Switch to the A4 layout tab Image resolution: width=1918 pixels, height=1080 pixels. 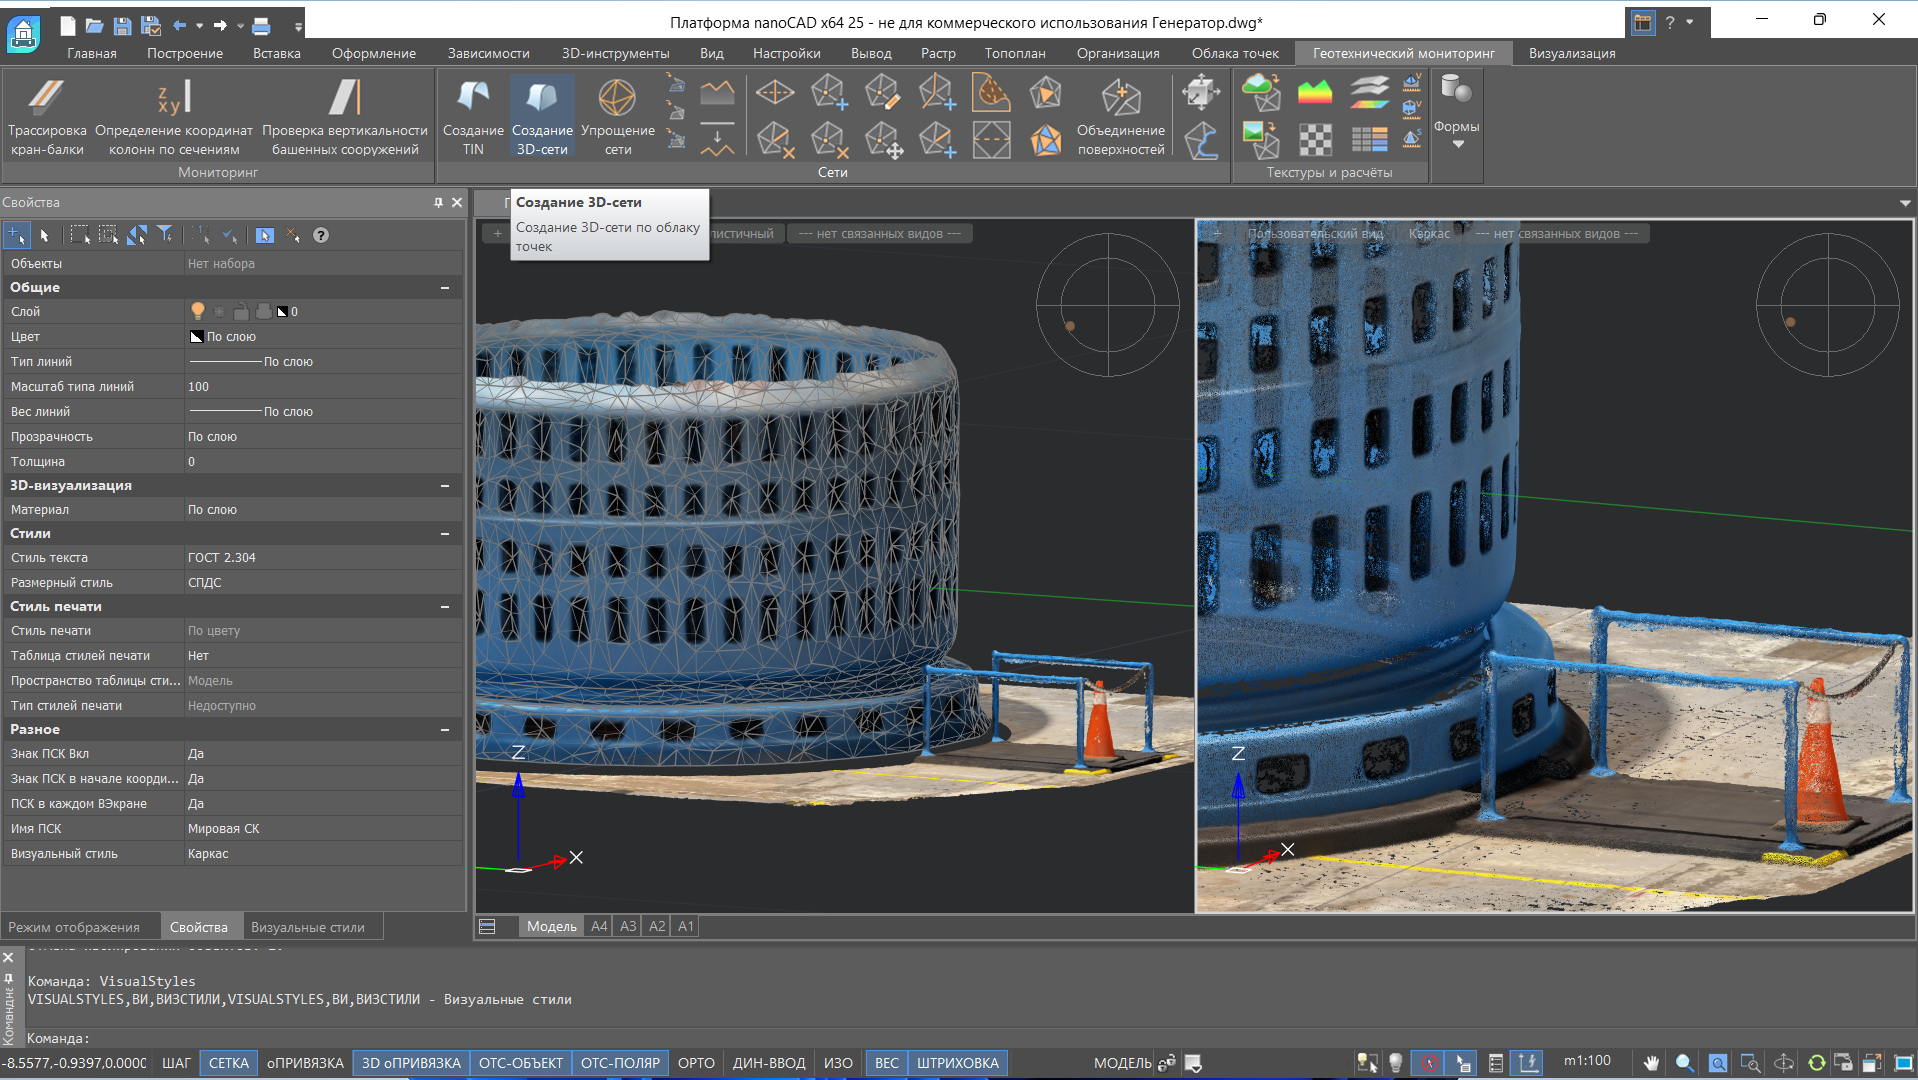click(x=599, y=926)
